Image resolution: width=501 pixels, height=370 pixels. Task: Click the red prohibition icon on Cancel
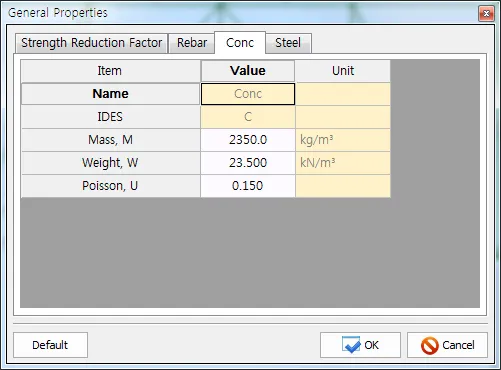430,345
